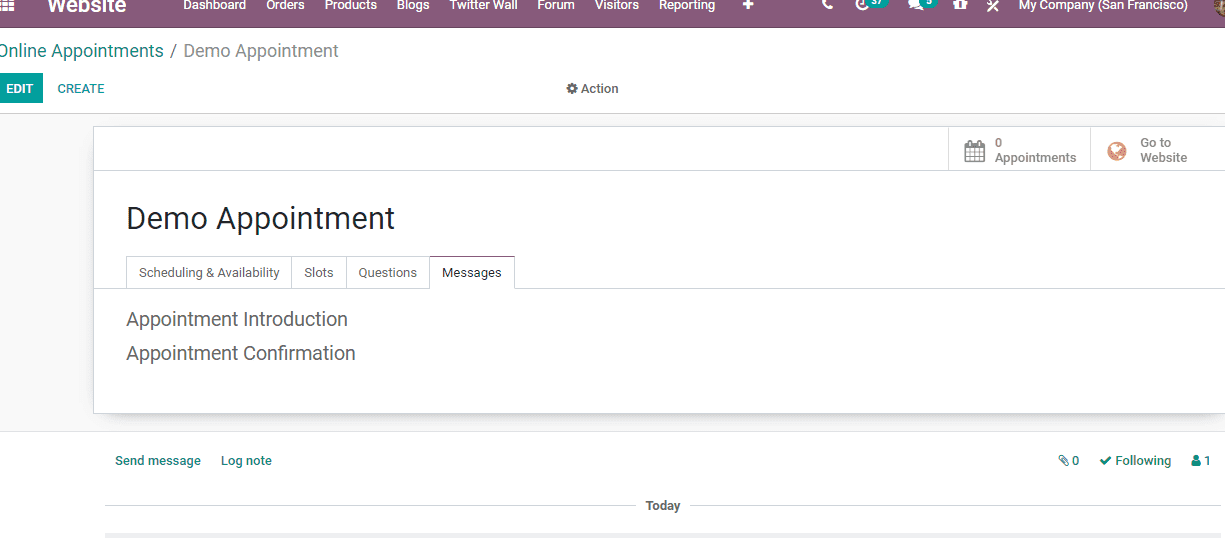The height and width of the screenshot is (538, 1225).
Task: Click the gift icon in top bar
Action: (x=960, y=5)
